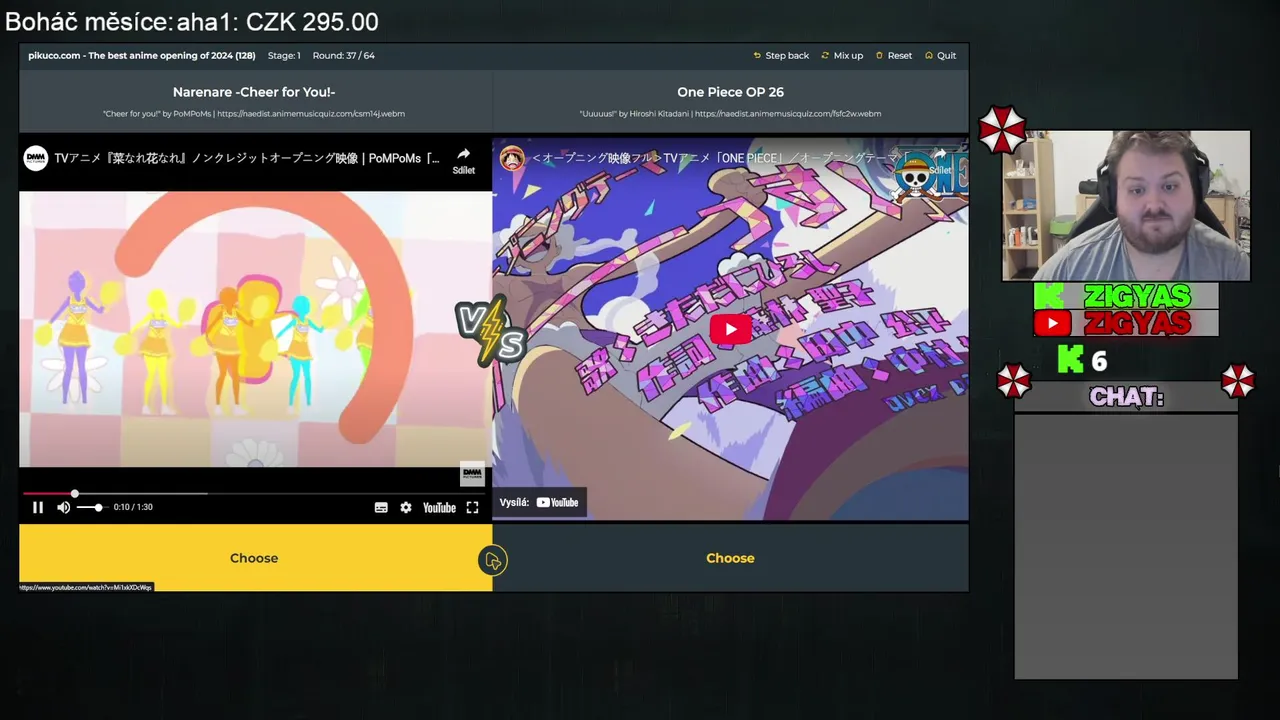This screenshot has height=720, width=1280.
Task: Quit the pikuco tournament
Action: [x=941, y=55]
